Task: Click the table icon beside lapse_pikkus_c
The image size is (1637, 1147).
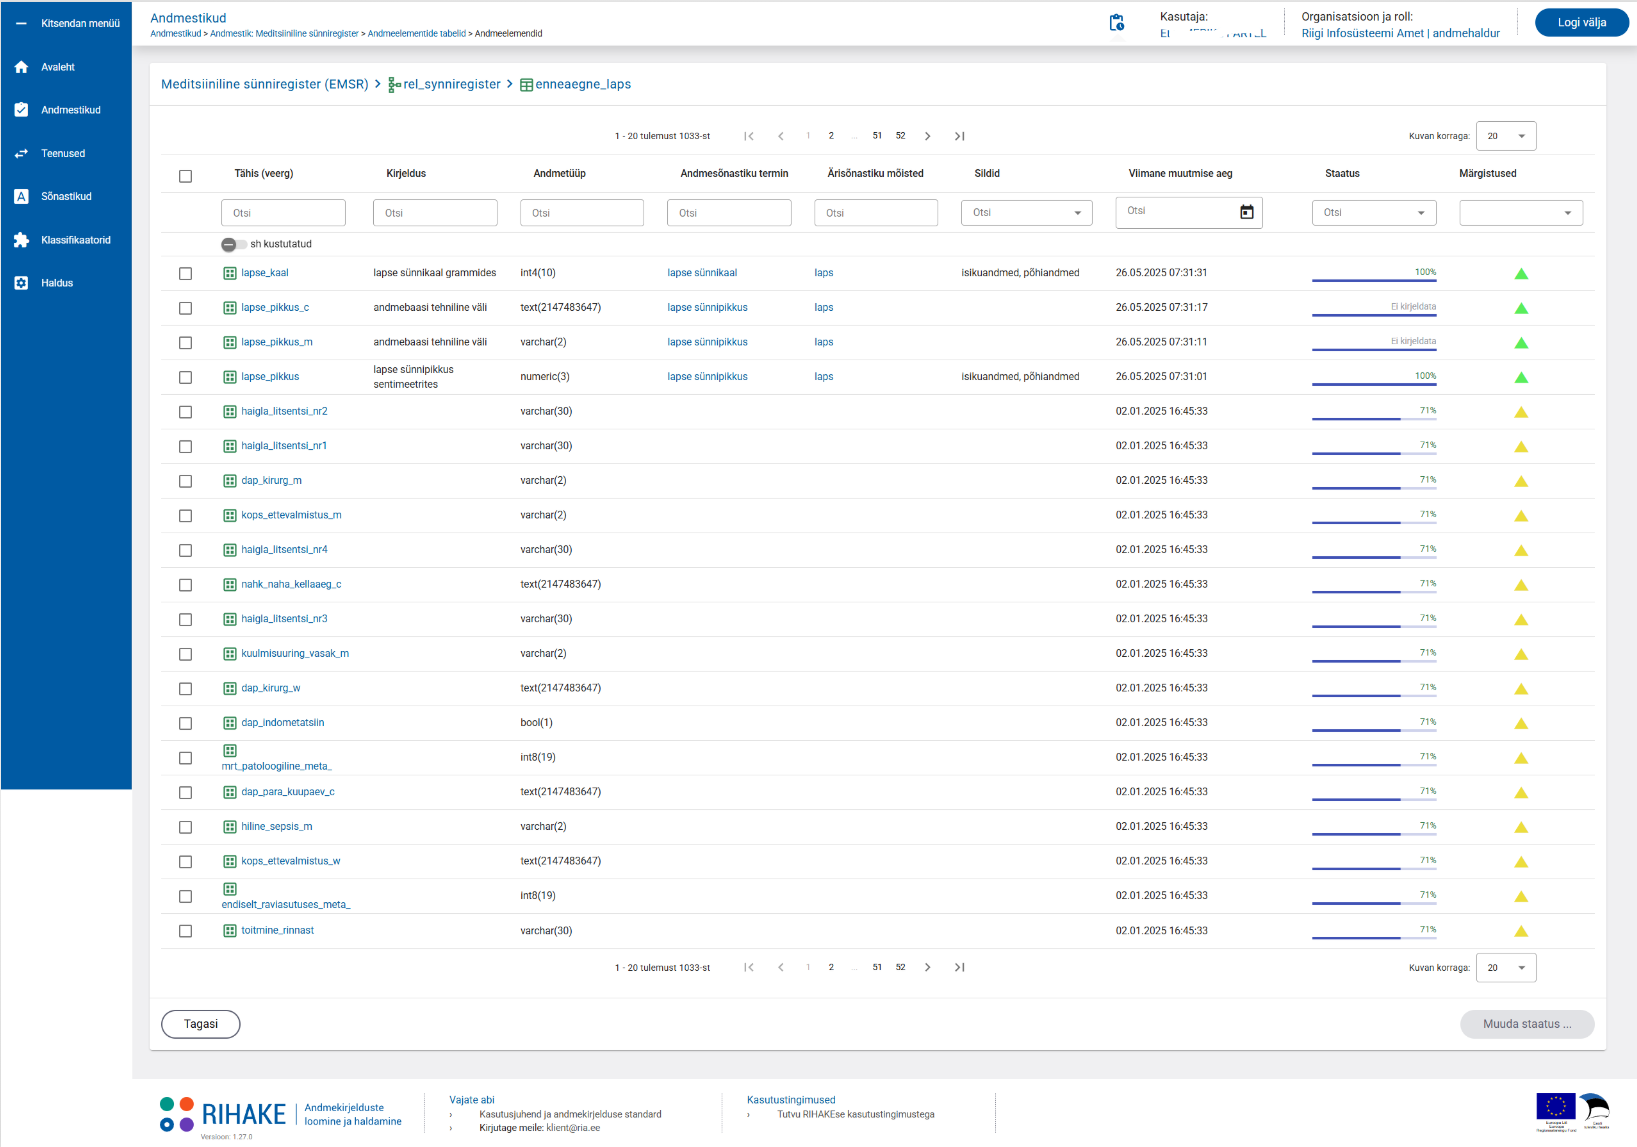Action: tap(230, 308)
